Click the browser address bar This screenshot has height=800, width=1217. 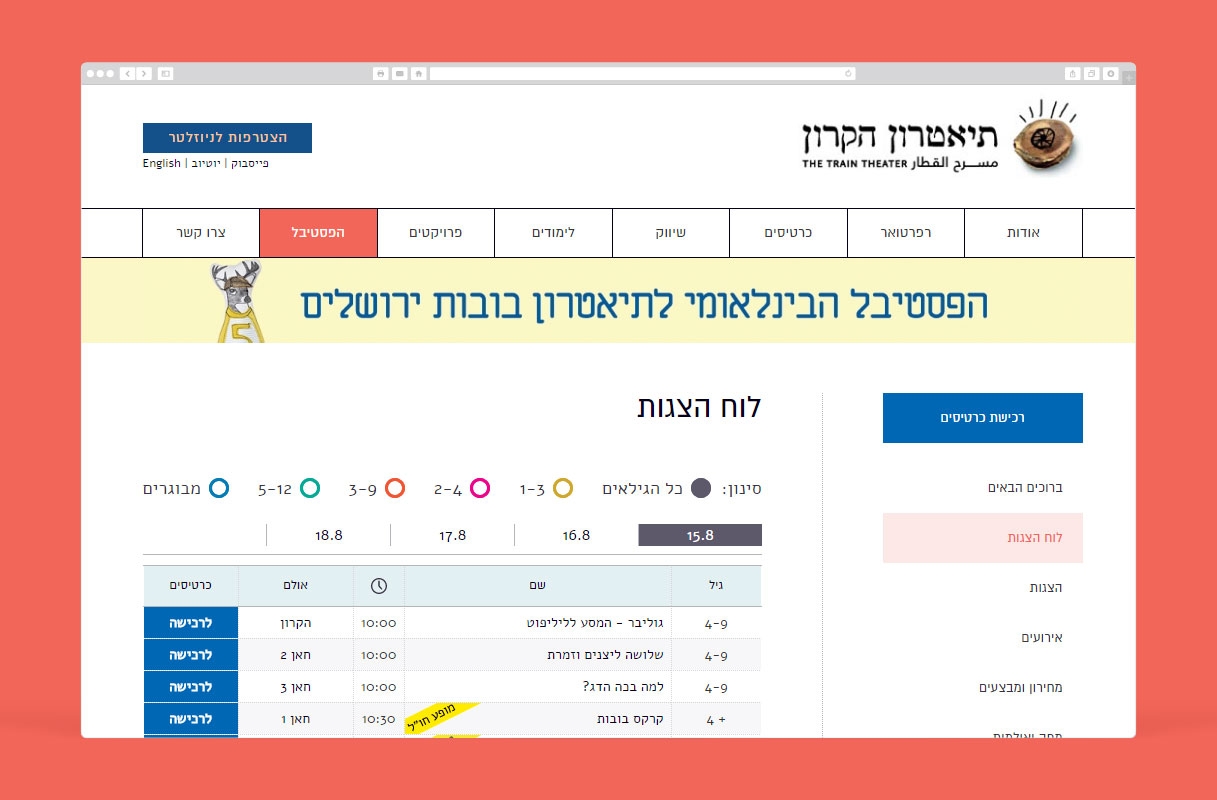(x=640, y=74)
